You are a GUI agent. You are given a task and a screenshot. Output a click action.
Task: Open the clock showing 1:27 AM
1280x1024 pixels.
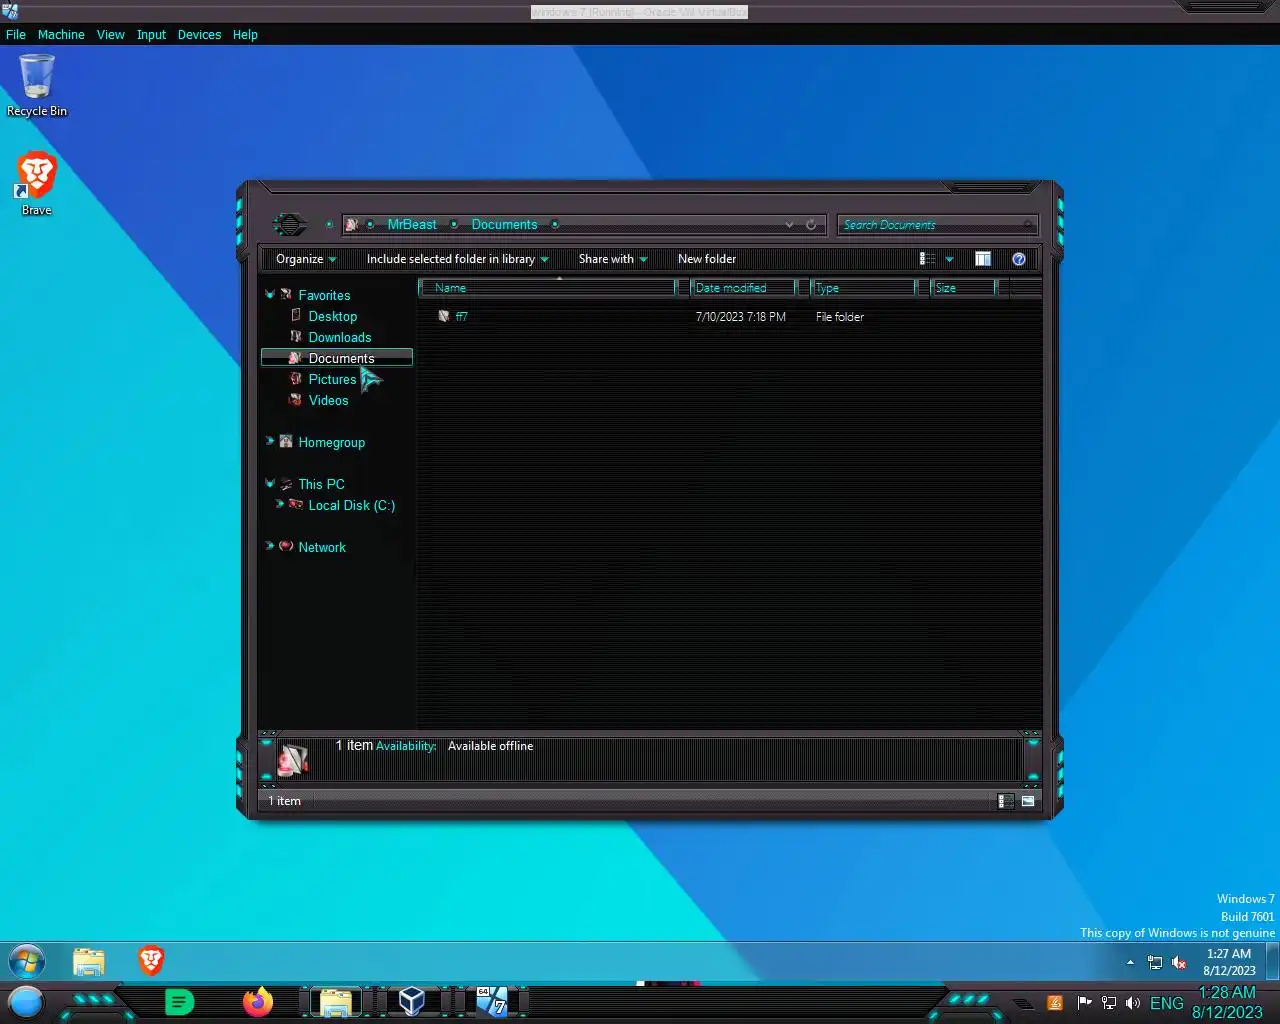pyautogui.click(x=1229, y=962)
